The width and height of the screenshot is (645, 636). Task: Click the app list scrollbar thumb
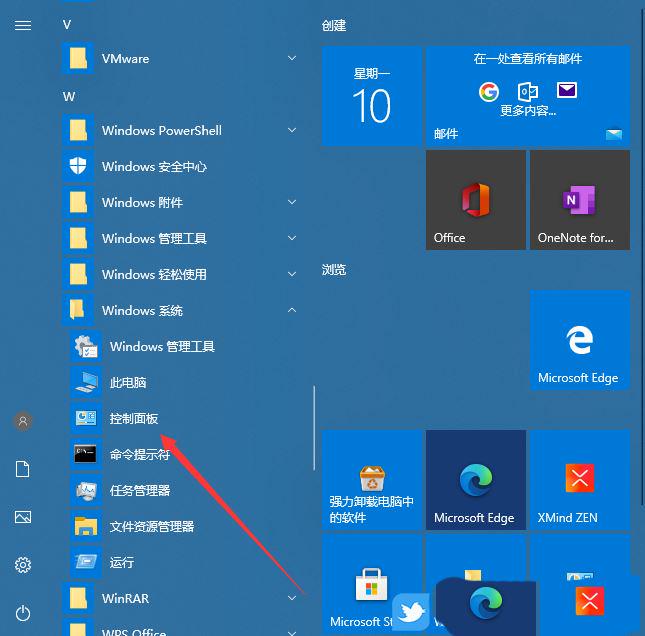pyautogui.click(x=314, y=428)
